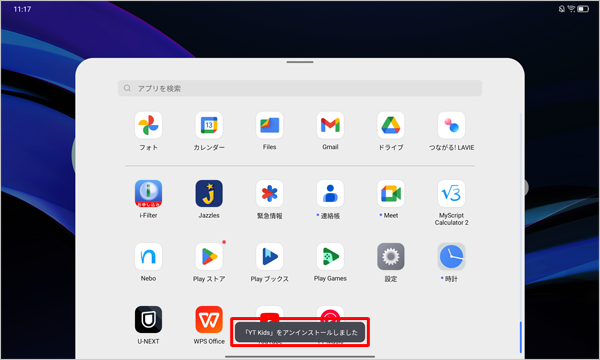Open MyScript Calculator 2

(452, 194)
